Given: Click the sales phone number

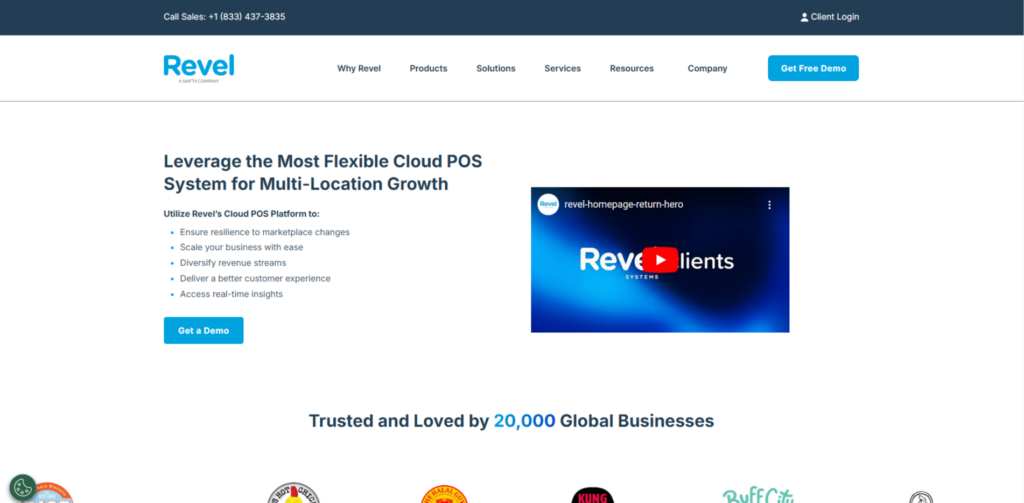Looking at the screenshot, I should click(x=246, y=17).
